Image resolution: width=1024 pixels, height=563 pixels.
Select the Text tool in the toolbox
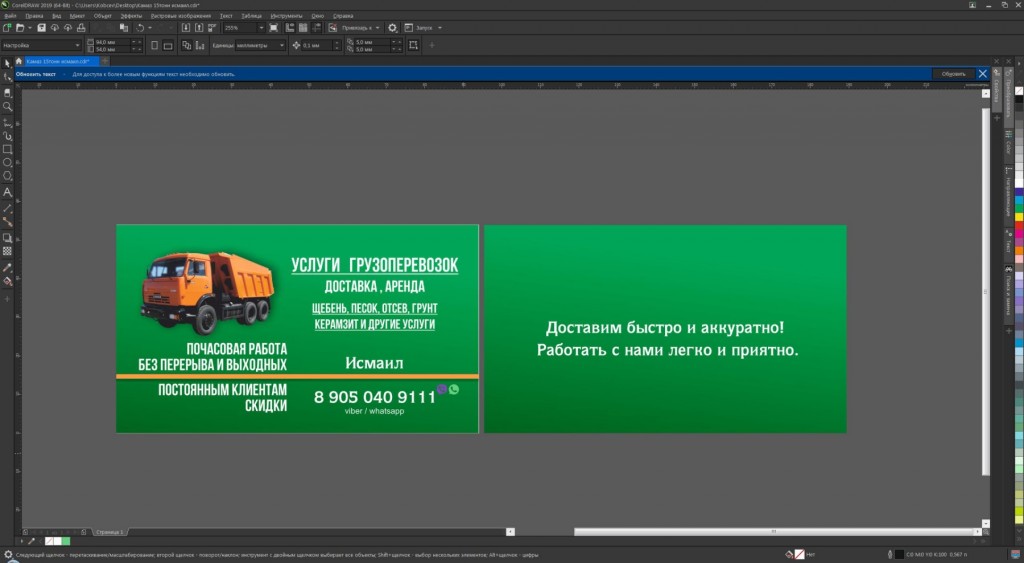[7, 192]
